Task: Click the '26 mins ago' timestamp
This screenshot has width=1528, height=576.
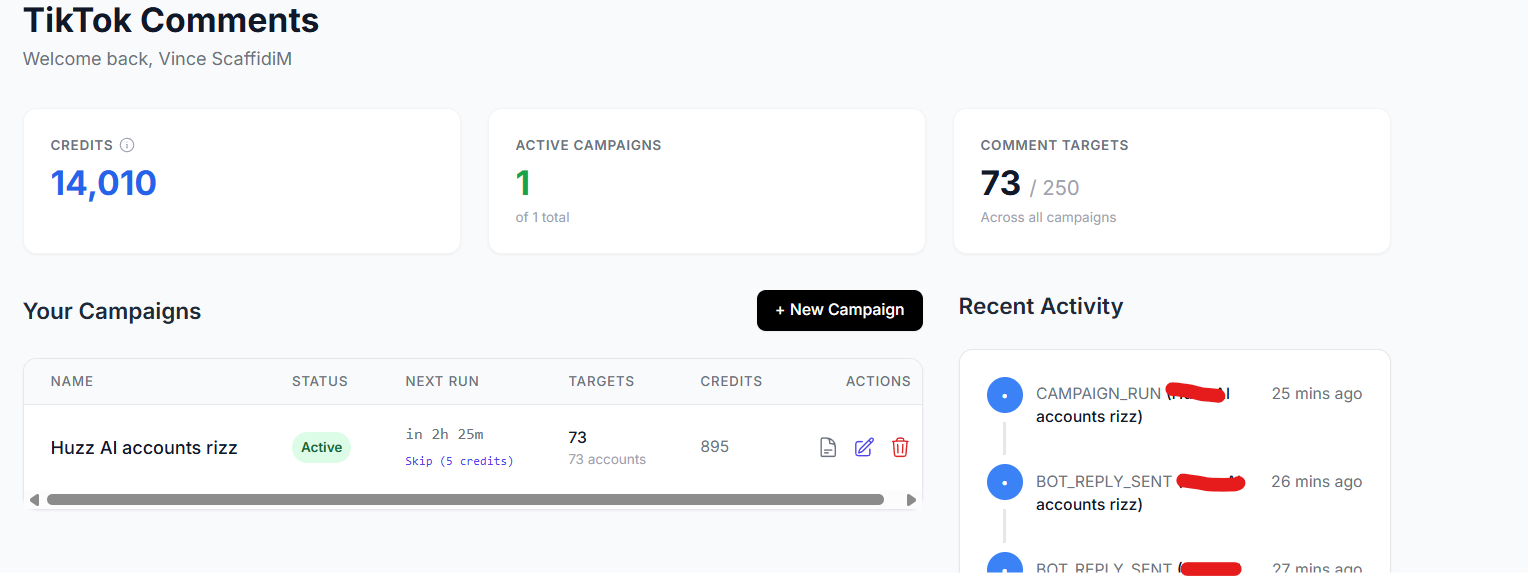Action: click(x=1317, y=482)
